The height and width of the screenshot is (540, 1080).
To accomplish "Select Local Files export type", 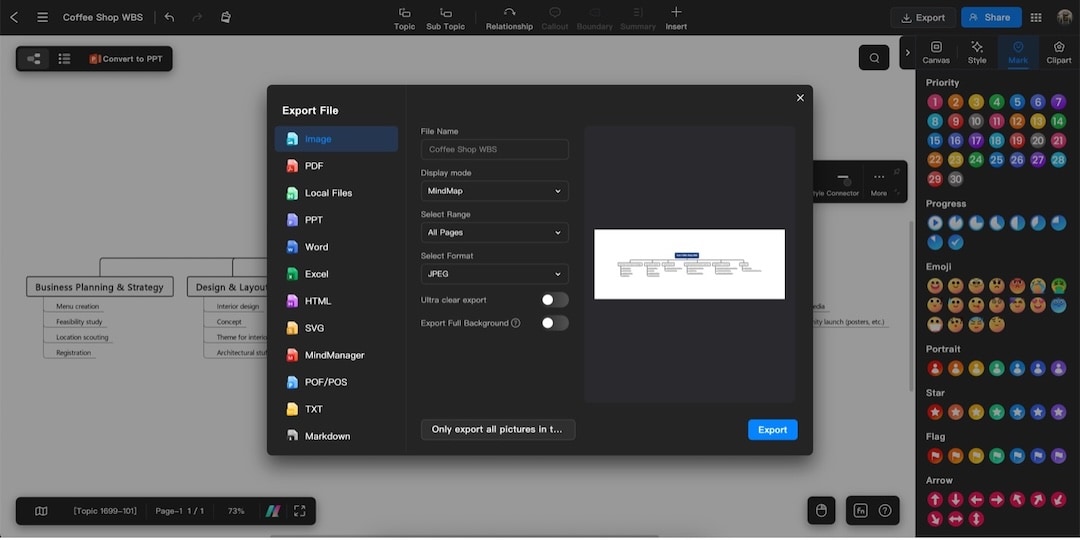I will tap(336, 193).
